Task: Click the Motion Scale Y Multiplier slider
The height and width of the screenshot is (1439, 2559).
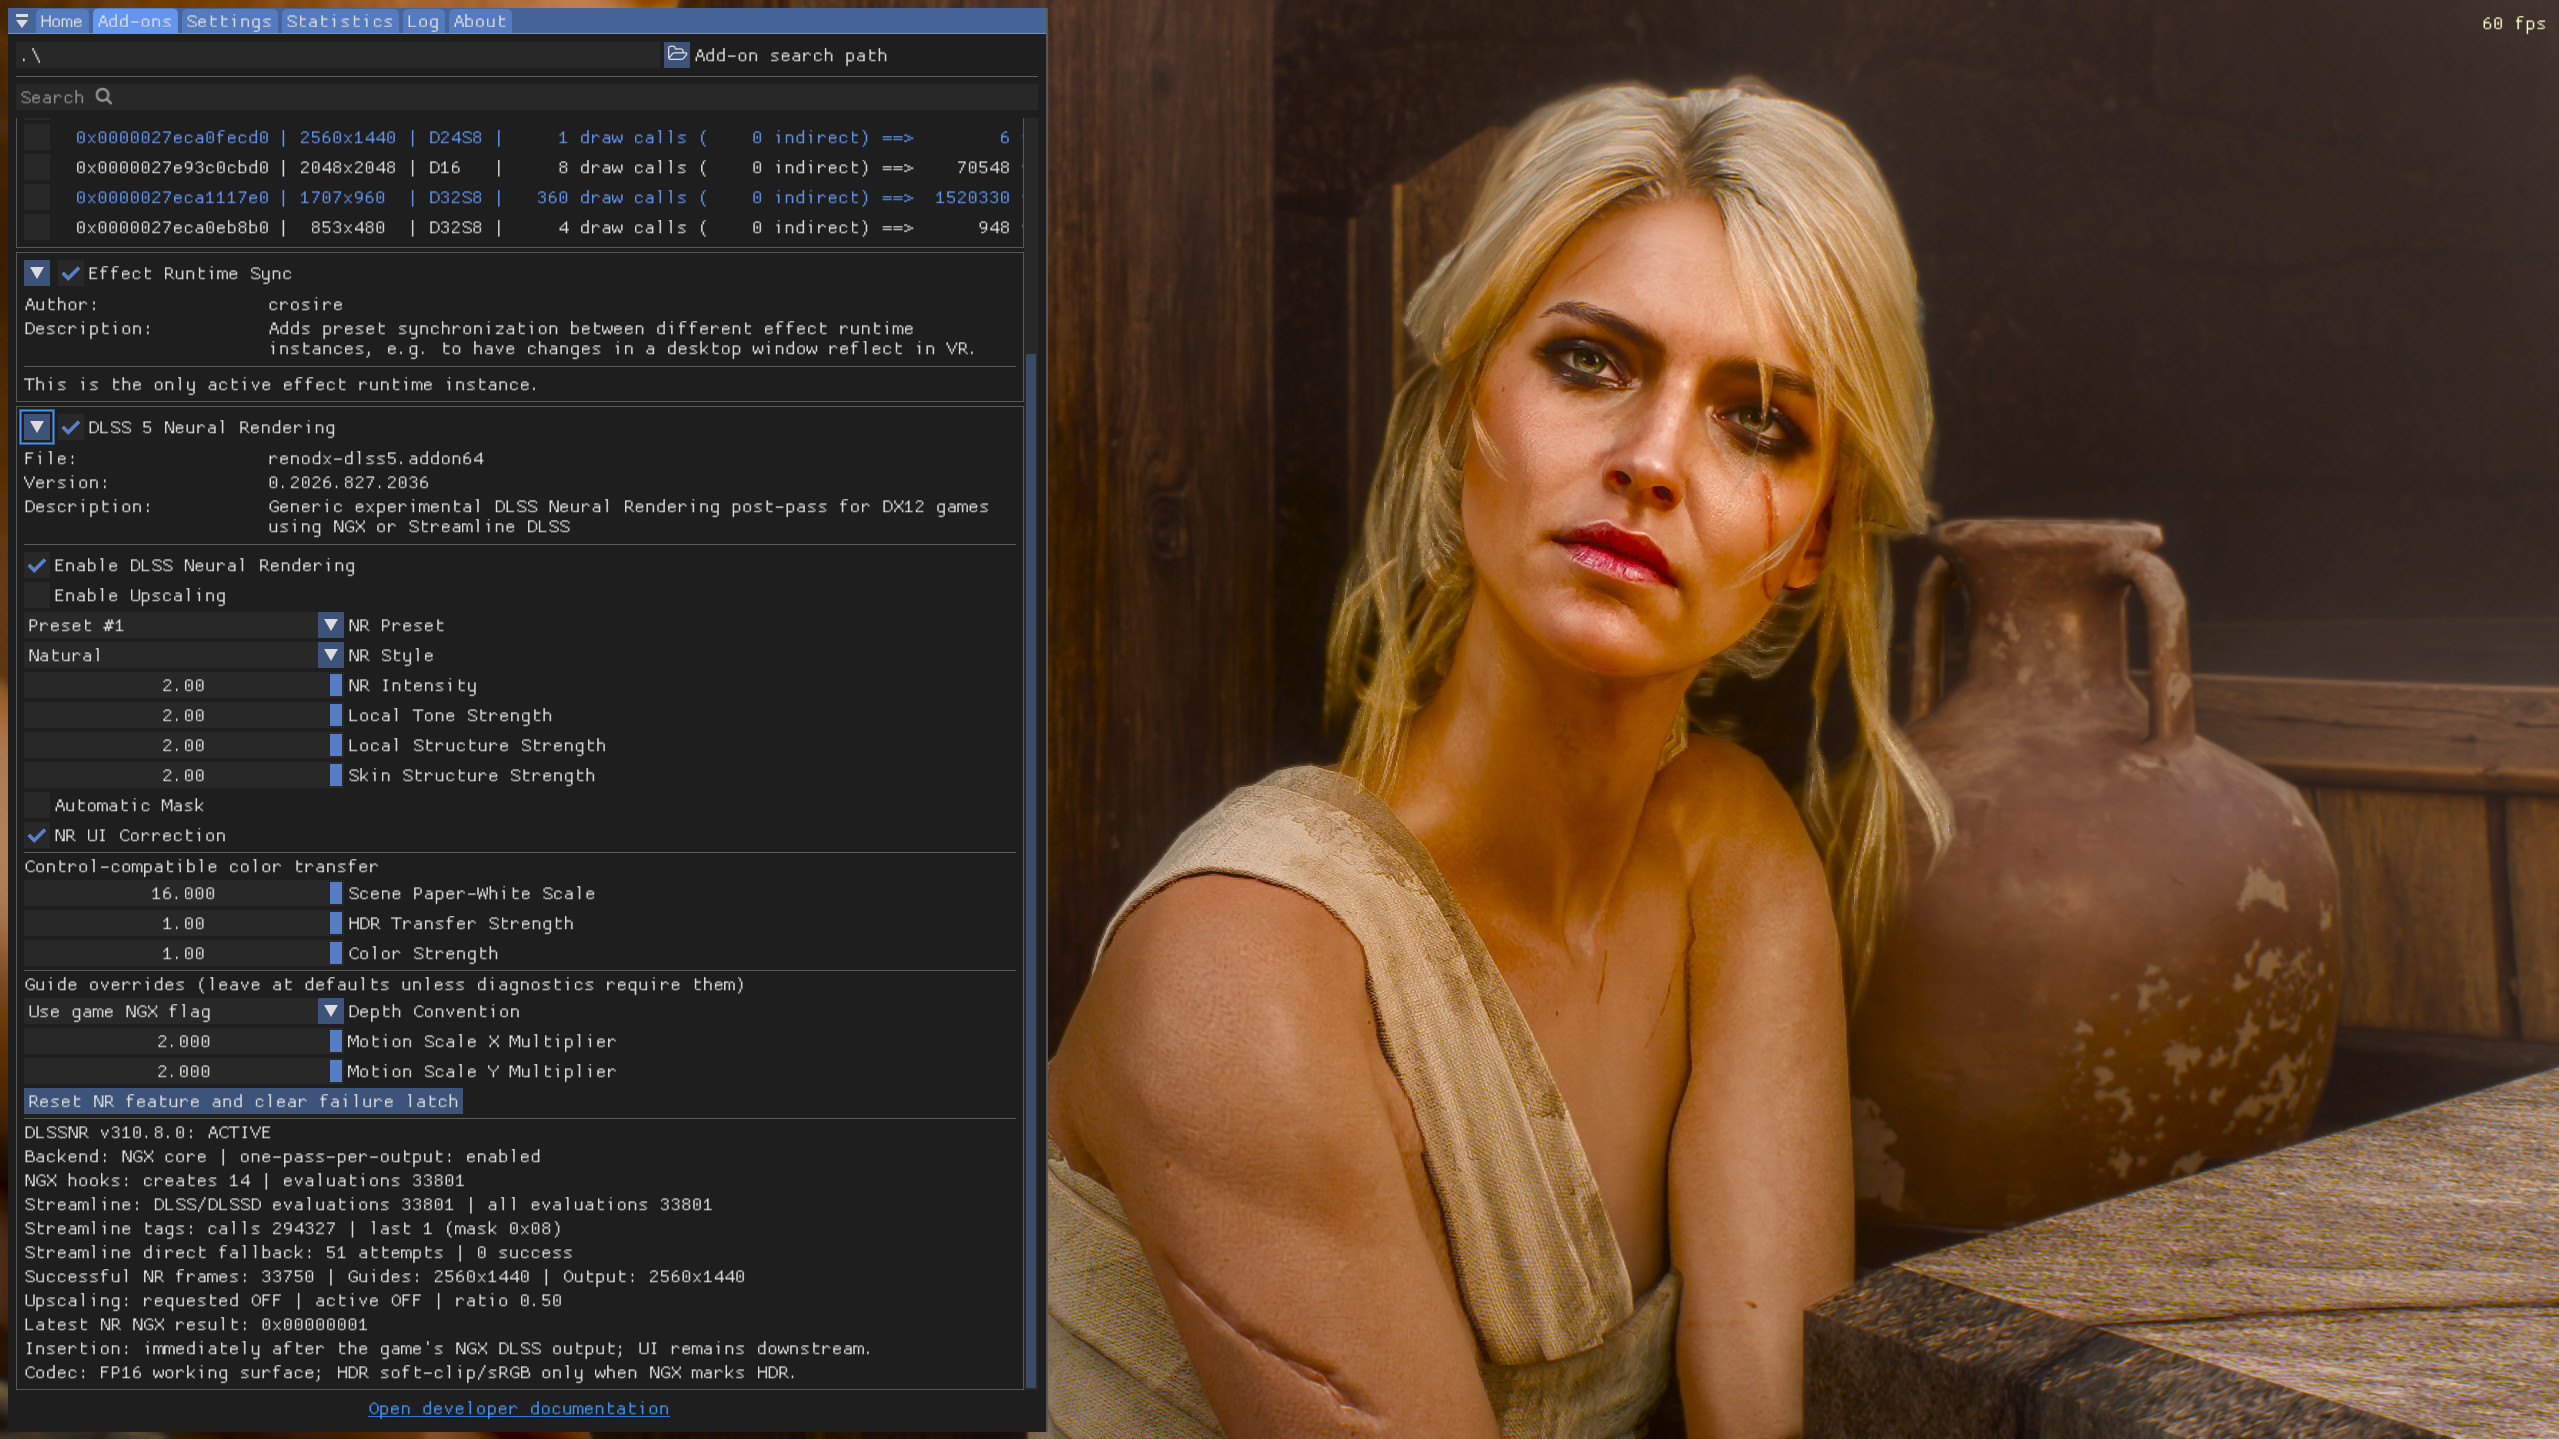Action: (184, 1071)
